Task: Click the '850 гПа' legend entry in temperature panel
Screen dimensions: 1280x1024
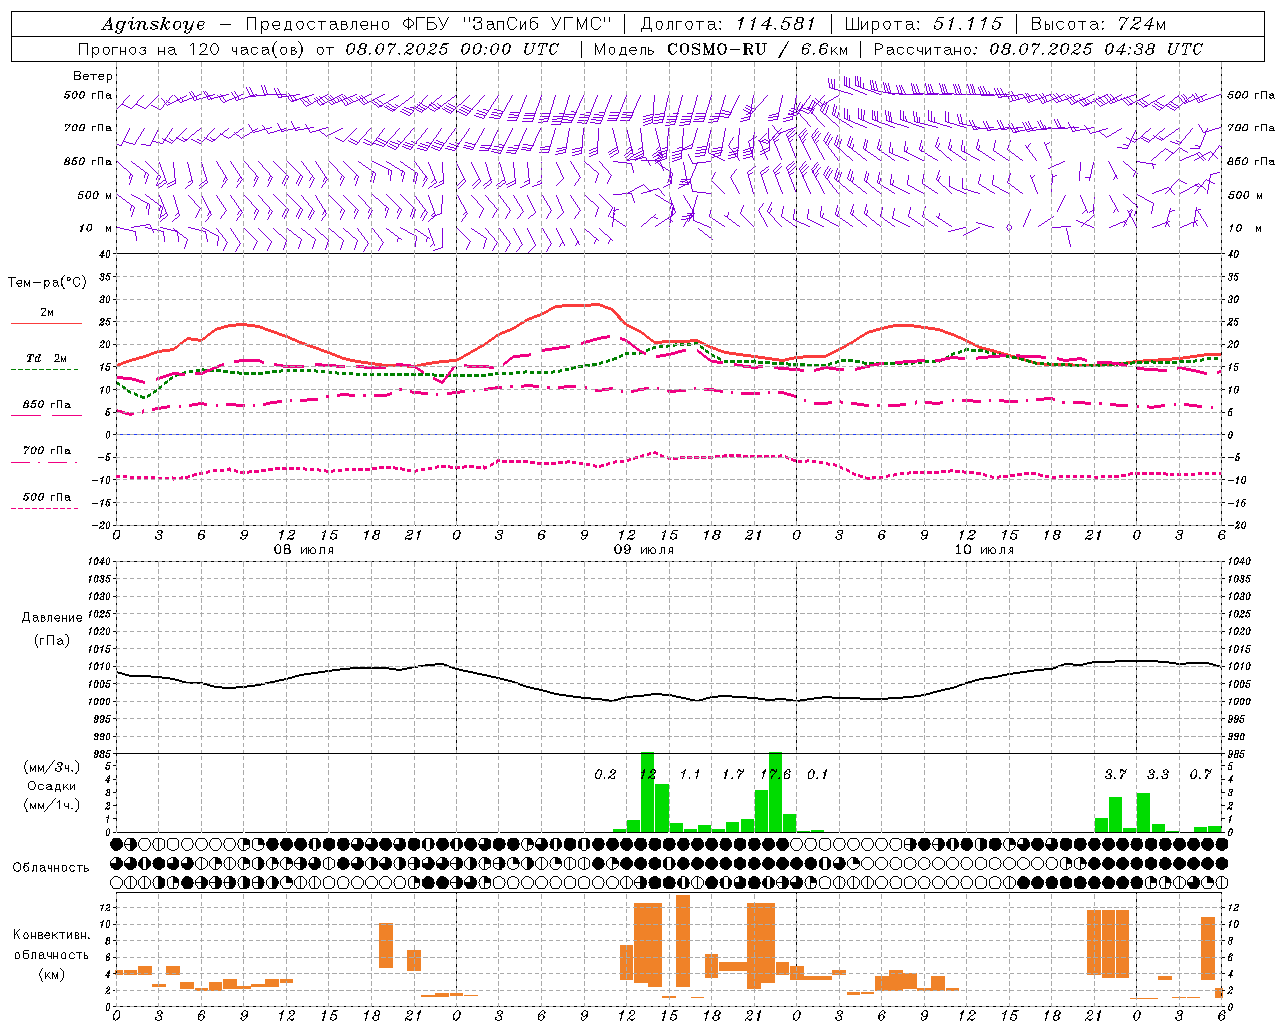Action: [47, 405]
